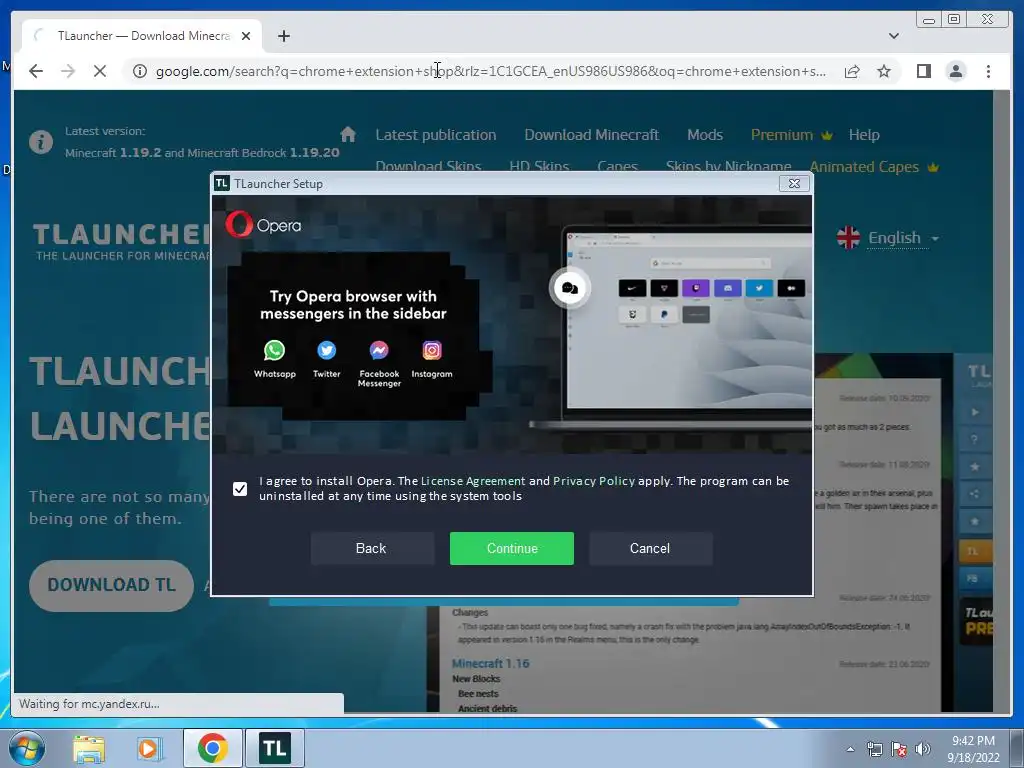Open the Help menu item
This screenshot has width=1024, height=768.
(x=864, y=135)
